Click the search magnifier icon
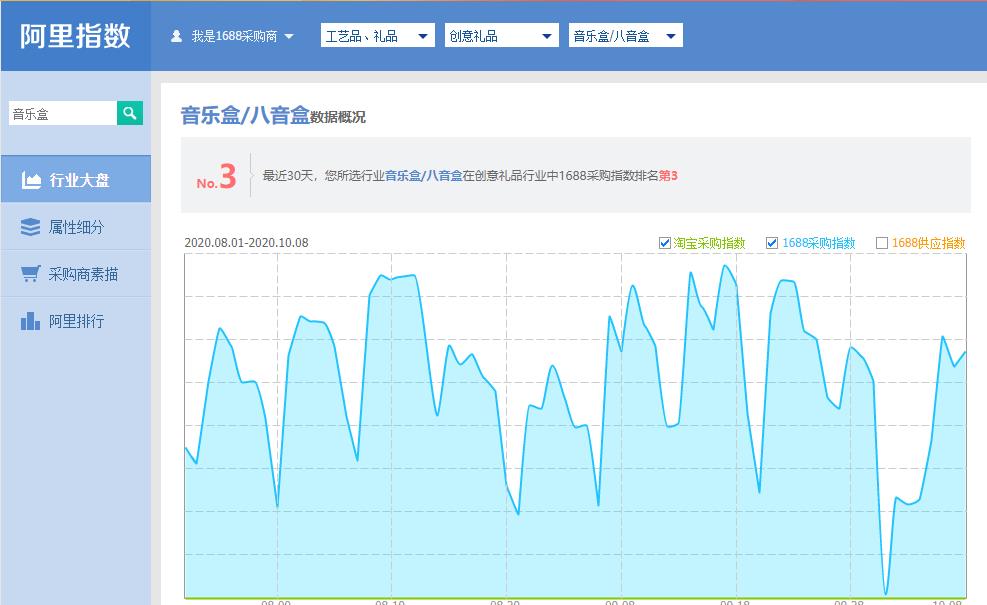Image resolution: width=987 pixels, height=605 pixels. (x=129, y=113)
